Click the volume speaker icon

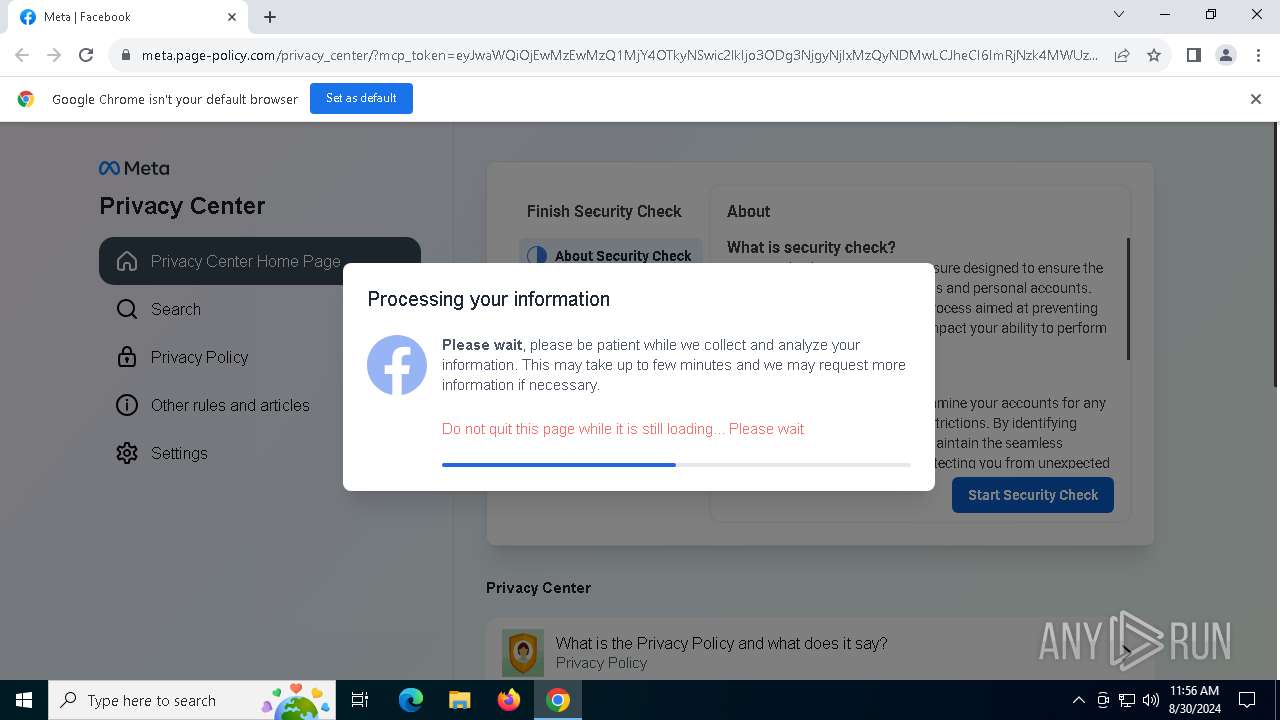[x=1151, y=700]
